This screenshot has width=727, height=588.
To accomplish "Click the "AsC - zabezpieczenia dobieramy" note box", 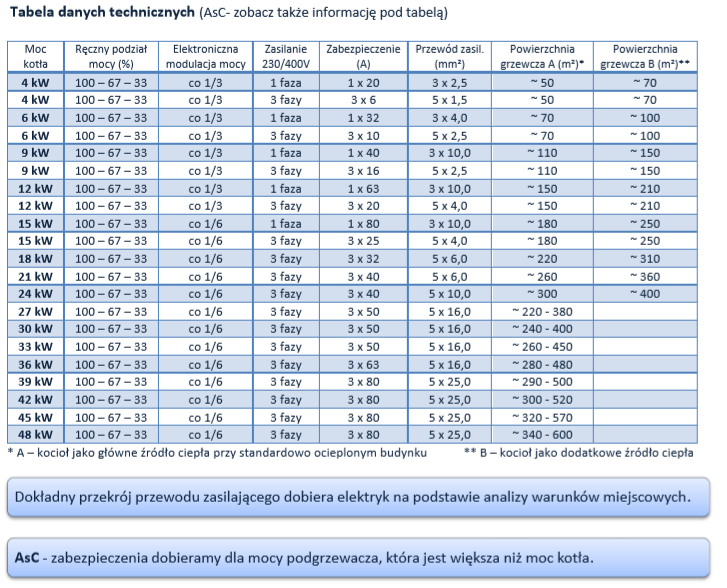I will pos(362,557).
